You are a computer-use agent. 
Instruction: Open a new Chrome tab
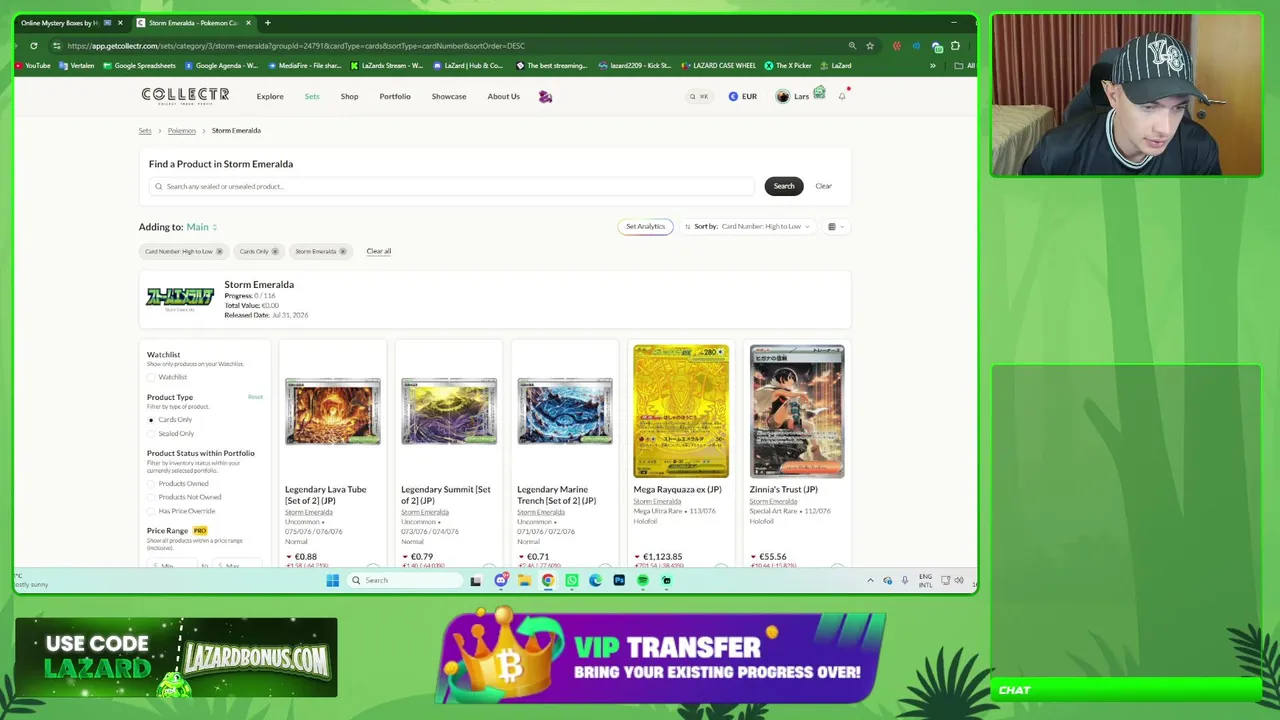(267, 23)
